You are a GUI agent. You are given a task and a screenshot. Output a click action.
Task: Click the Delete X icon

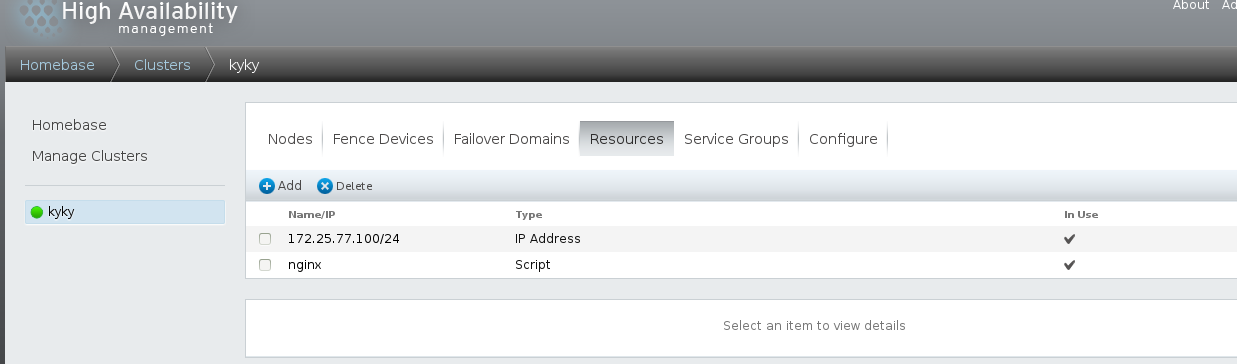(325, 186)
